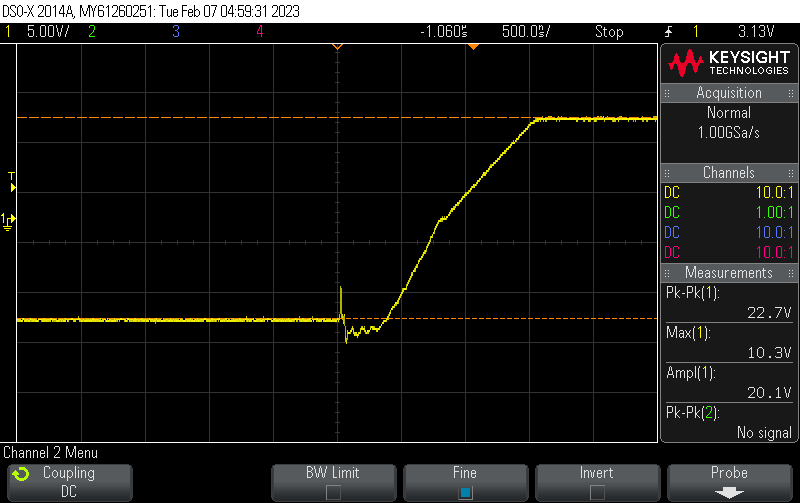Open the Coupling DC selection softkey
This screenshot has height=503, width=800.
(x=68, y=481)
